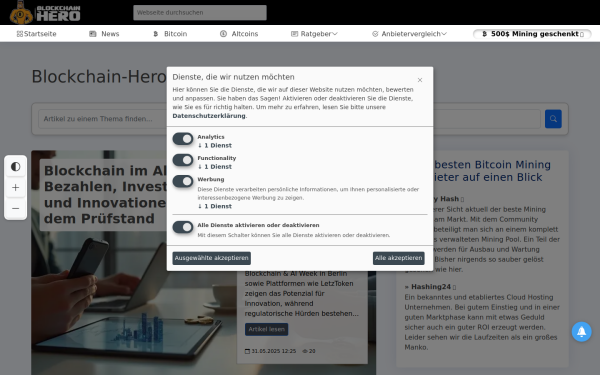Decrease font size with minus icon

[16, 209]
